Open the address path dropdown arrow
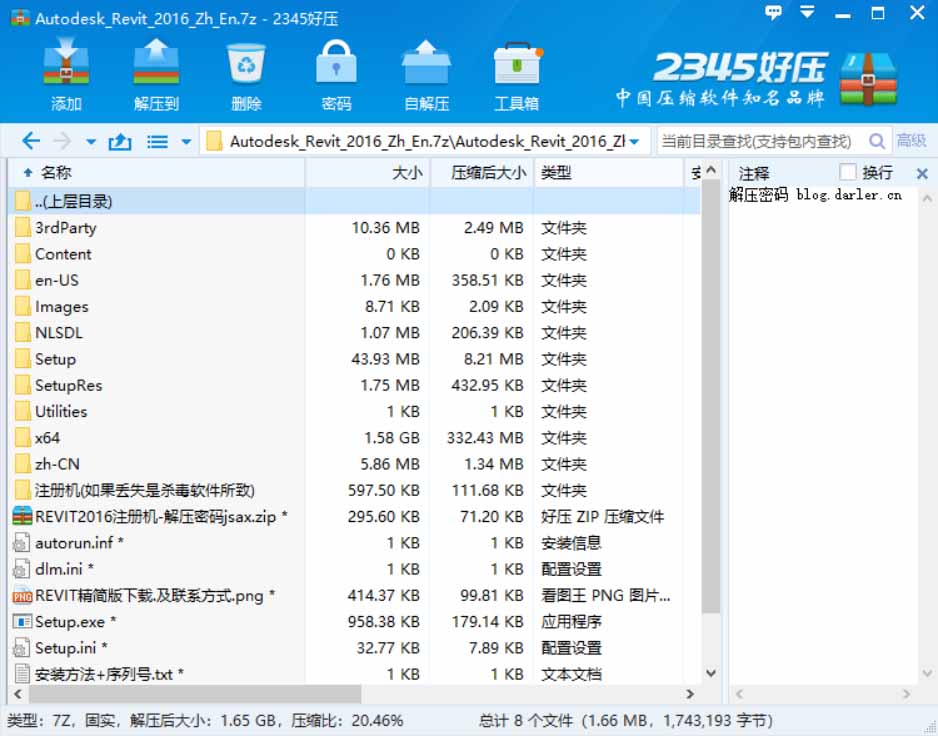938x736 pixels. click(635, 142)
